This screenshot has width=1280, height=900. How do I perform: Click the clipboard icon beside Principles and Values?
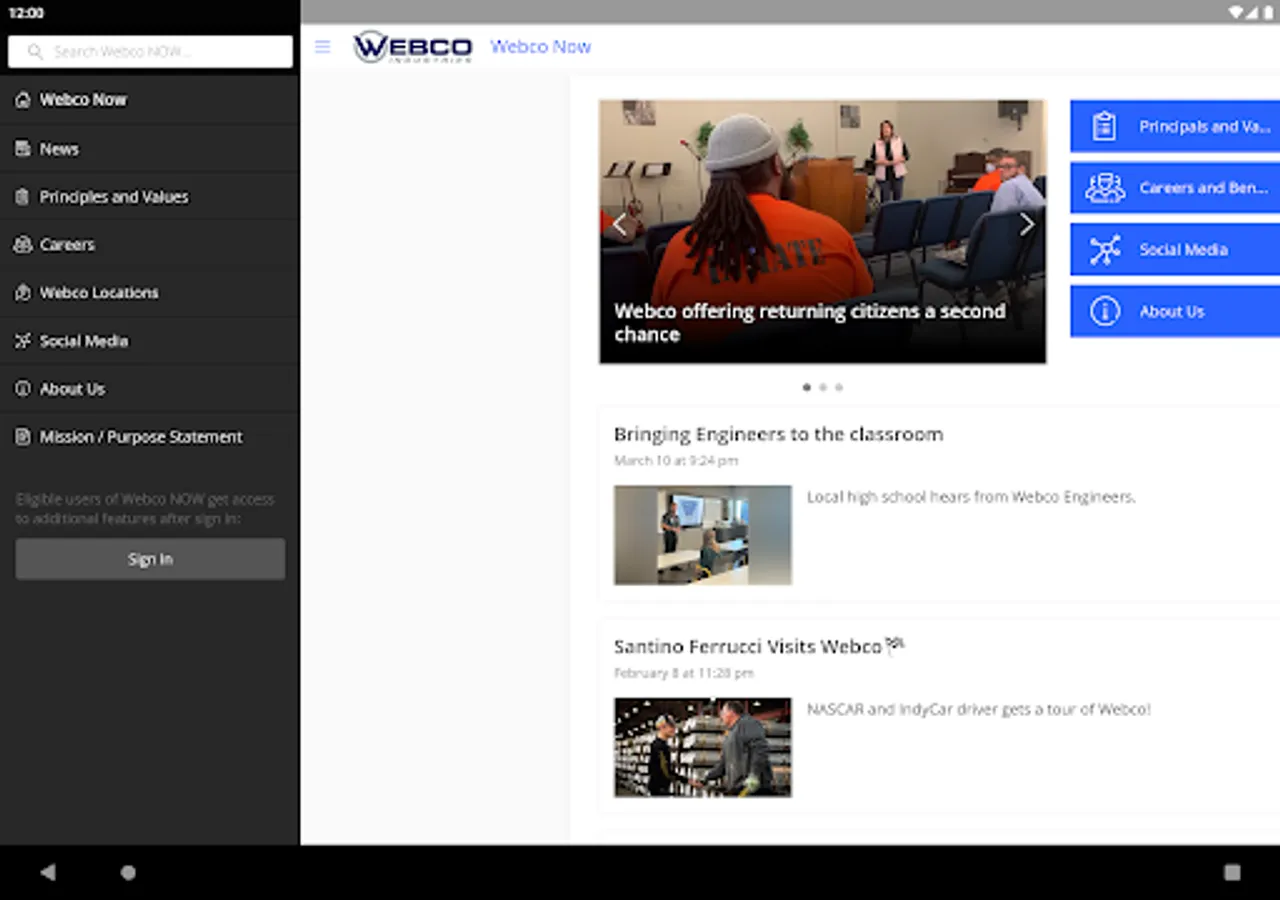22,197
